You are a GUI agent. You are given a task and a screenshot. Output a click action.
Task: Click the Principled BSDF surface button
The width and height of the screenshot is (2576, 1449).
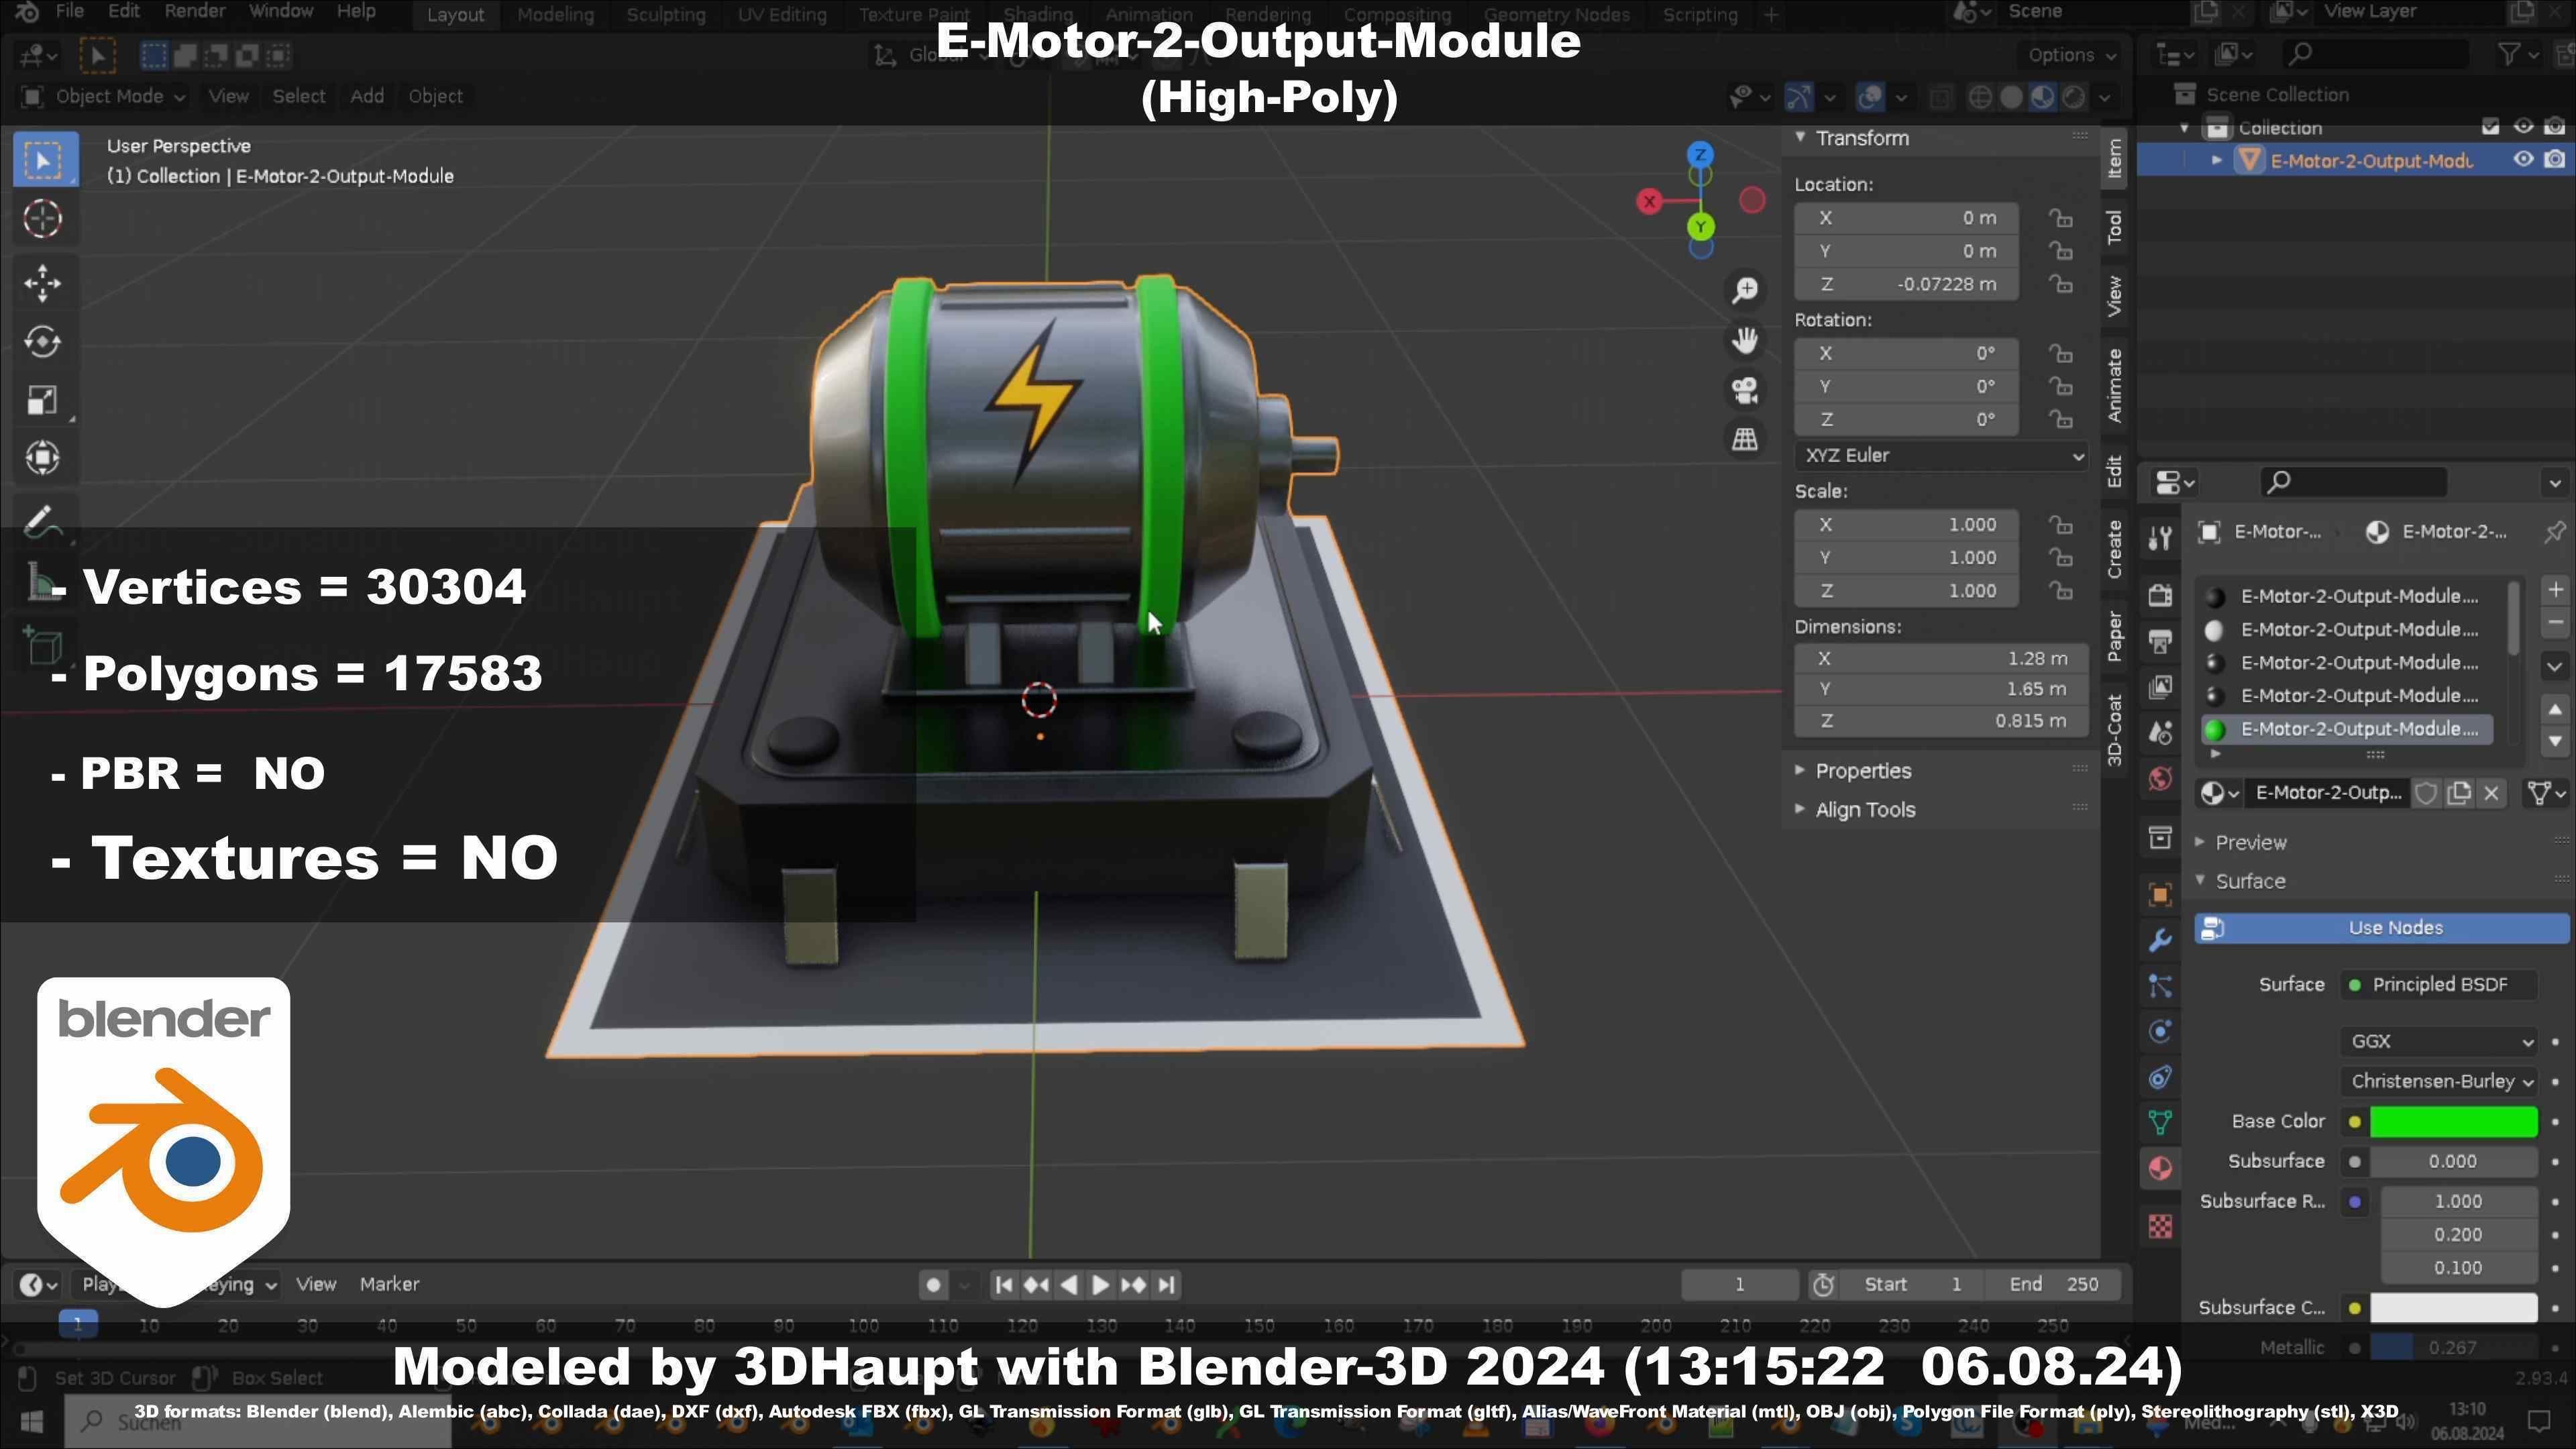tap(2439, 985)
